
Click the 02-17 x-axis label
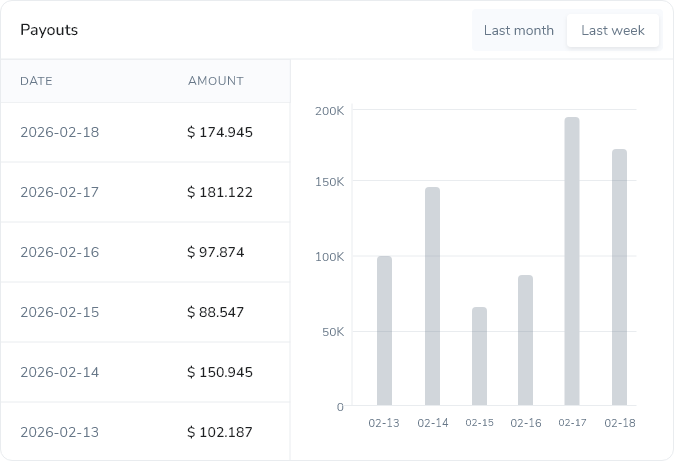point(572,423)
